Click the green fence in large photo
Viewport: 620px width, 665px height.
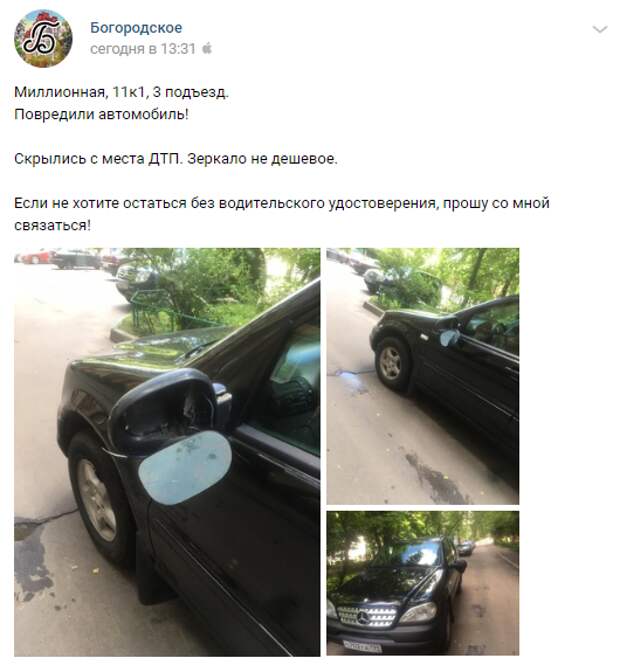click(x=157, y=312)
